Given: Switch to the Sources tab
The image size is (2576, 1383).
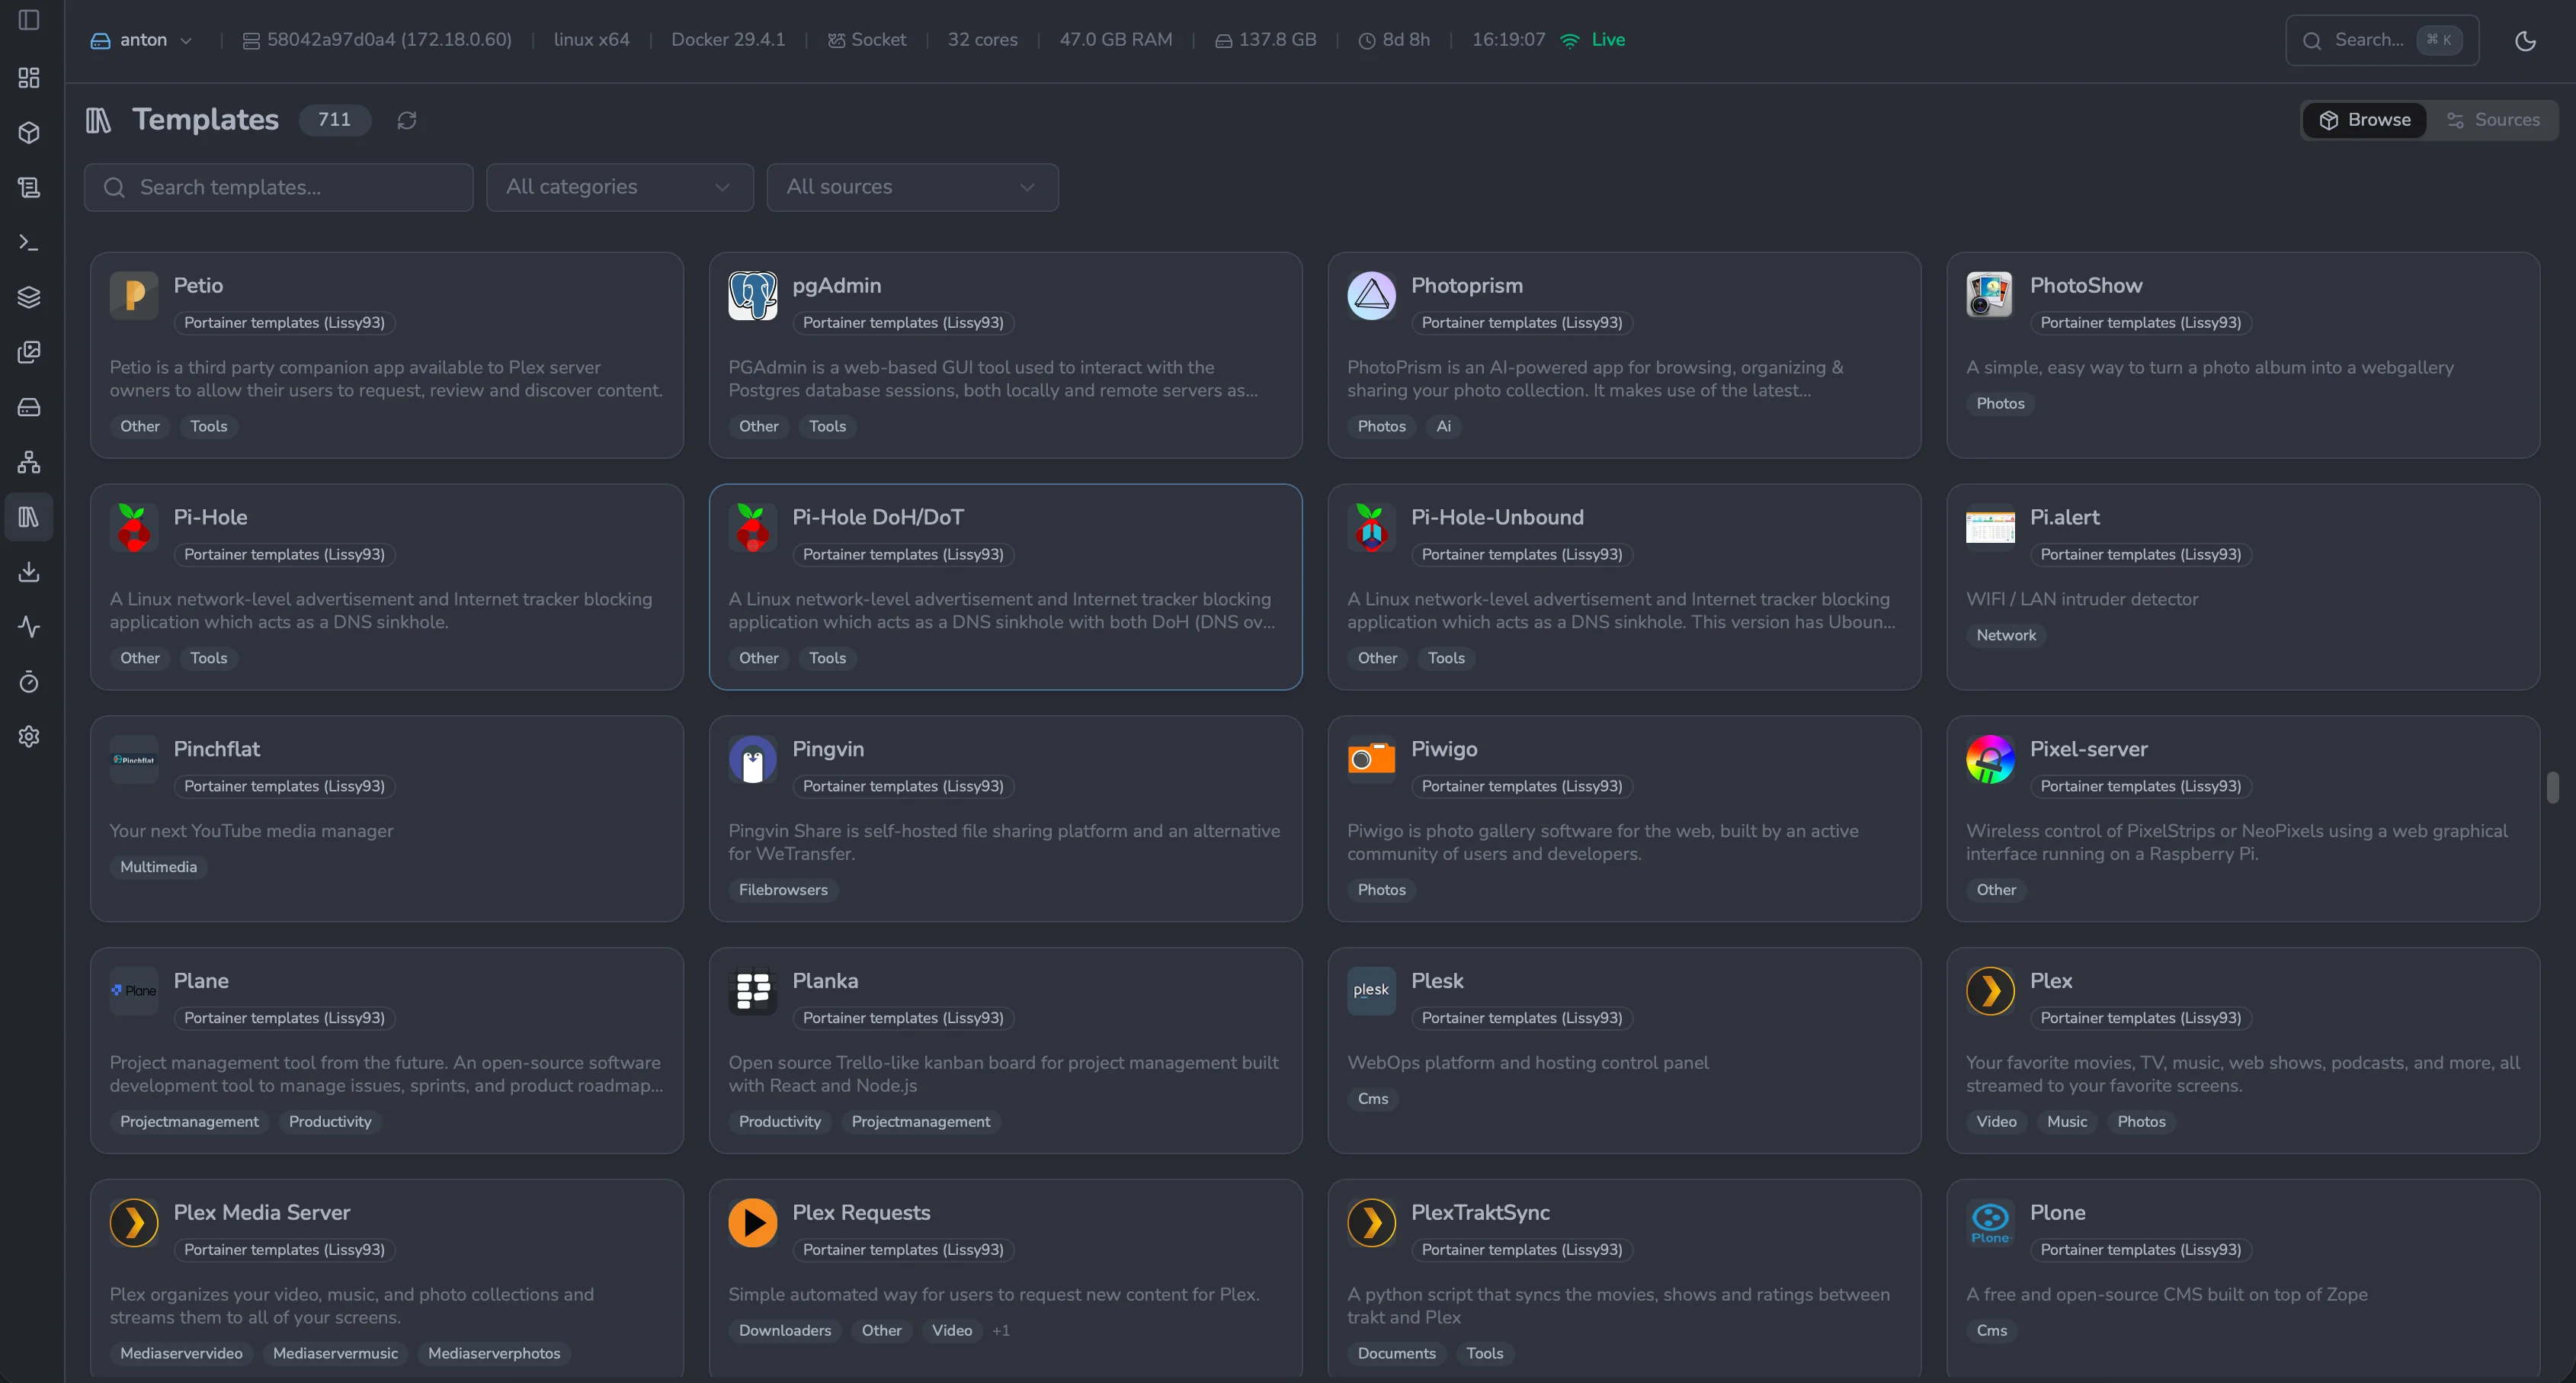Looking at the screenshot, I should [x=2492, y=120].
